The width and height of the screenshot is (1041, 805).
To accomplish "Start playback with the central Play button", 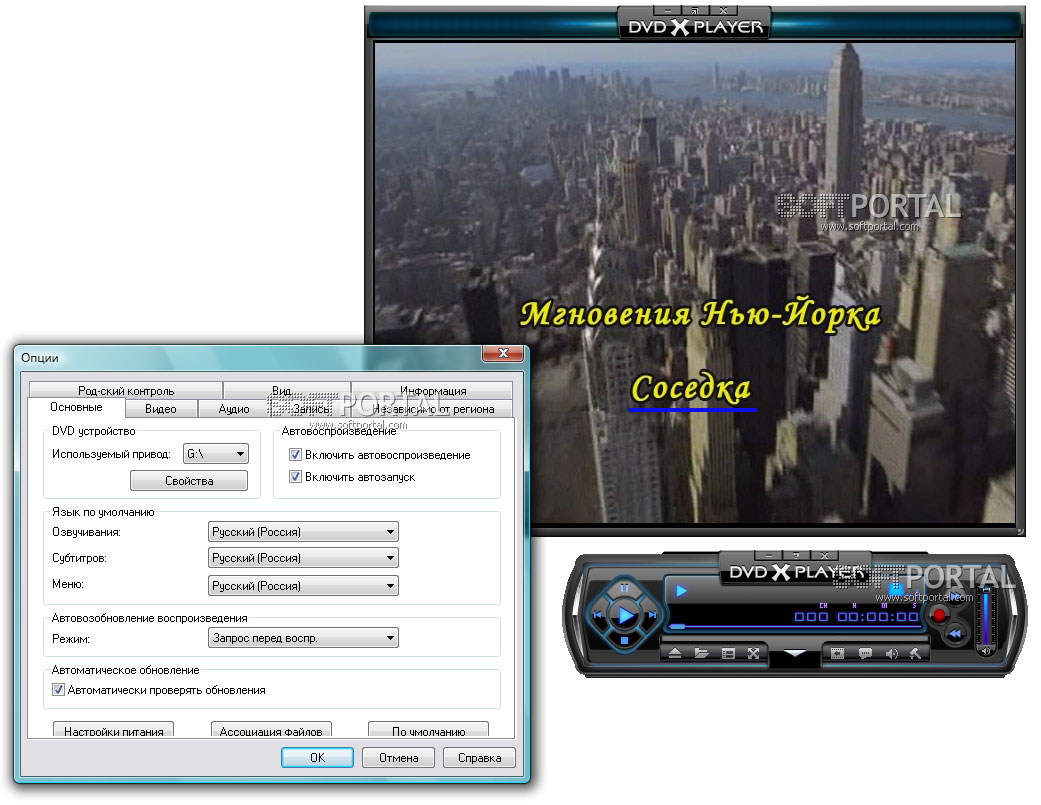I will (625, 616).
